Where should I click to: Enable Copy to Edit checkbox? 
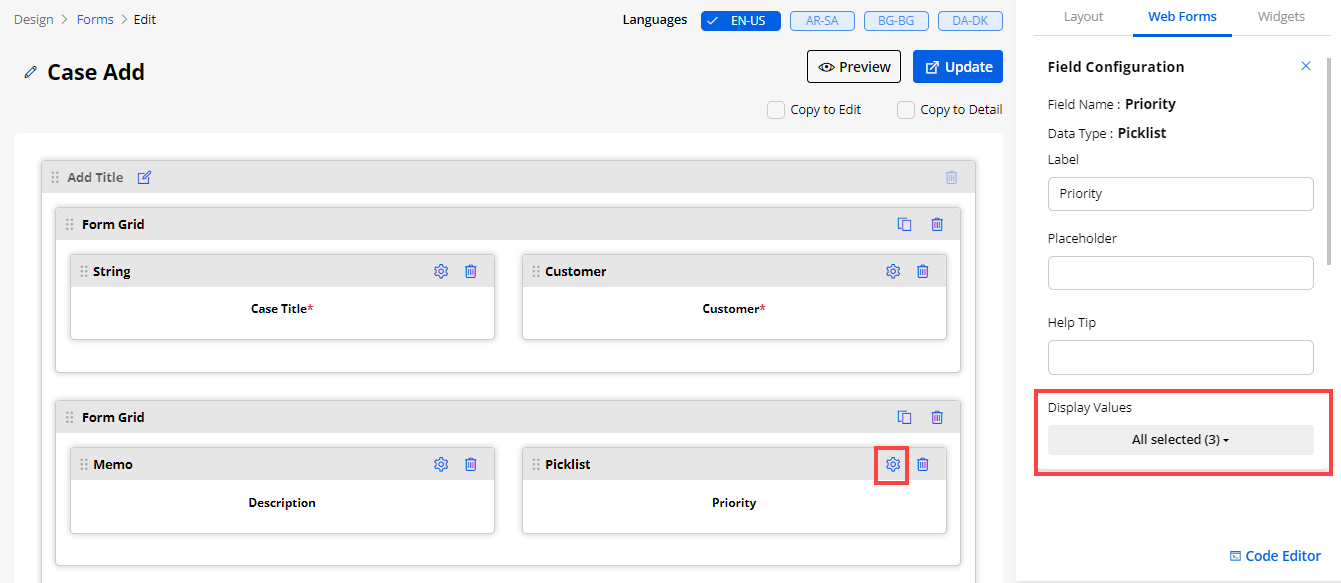(x=776, y=110)
